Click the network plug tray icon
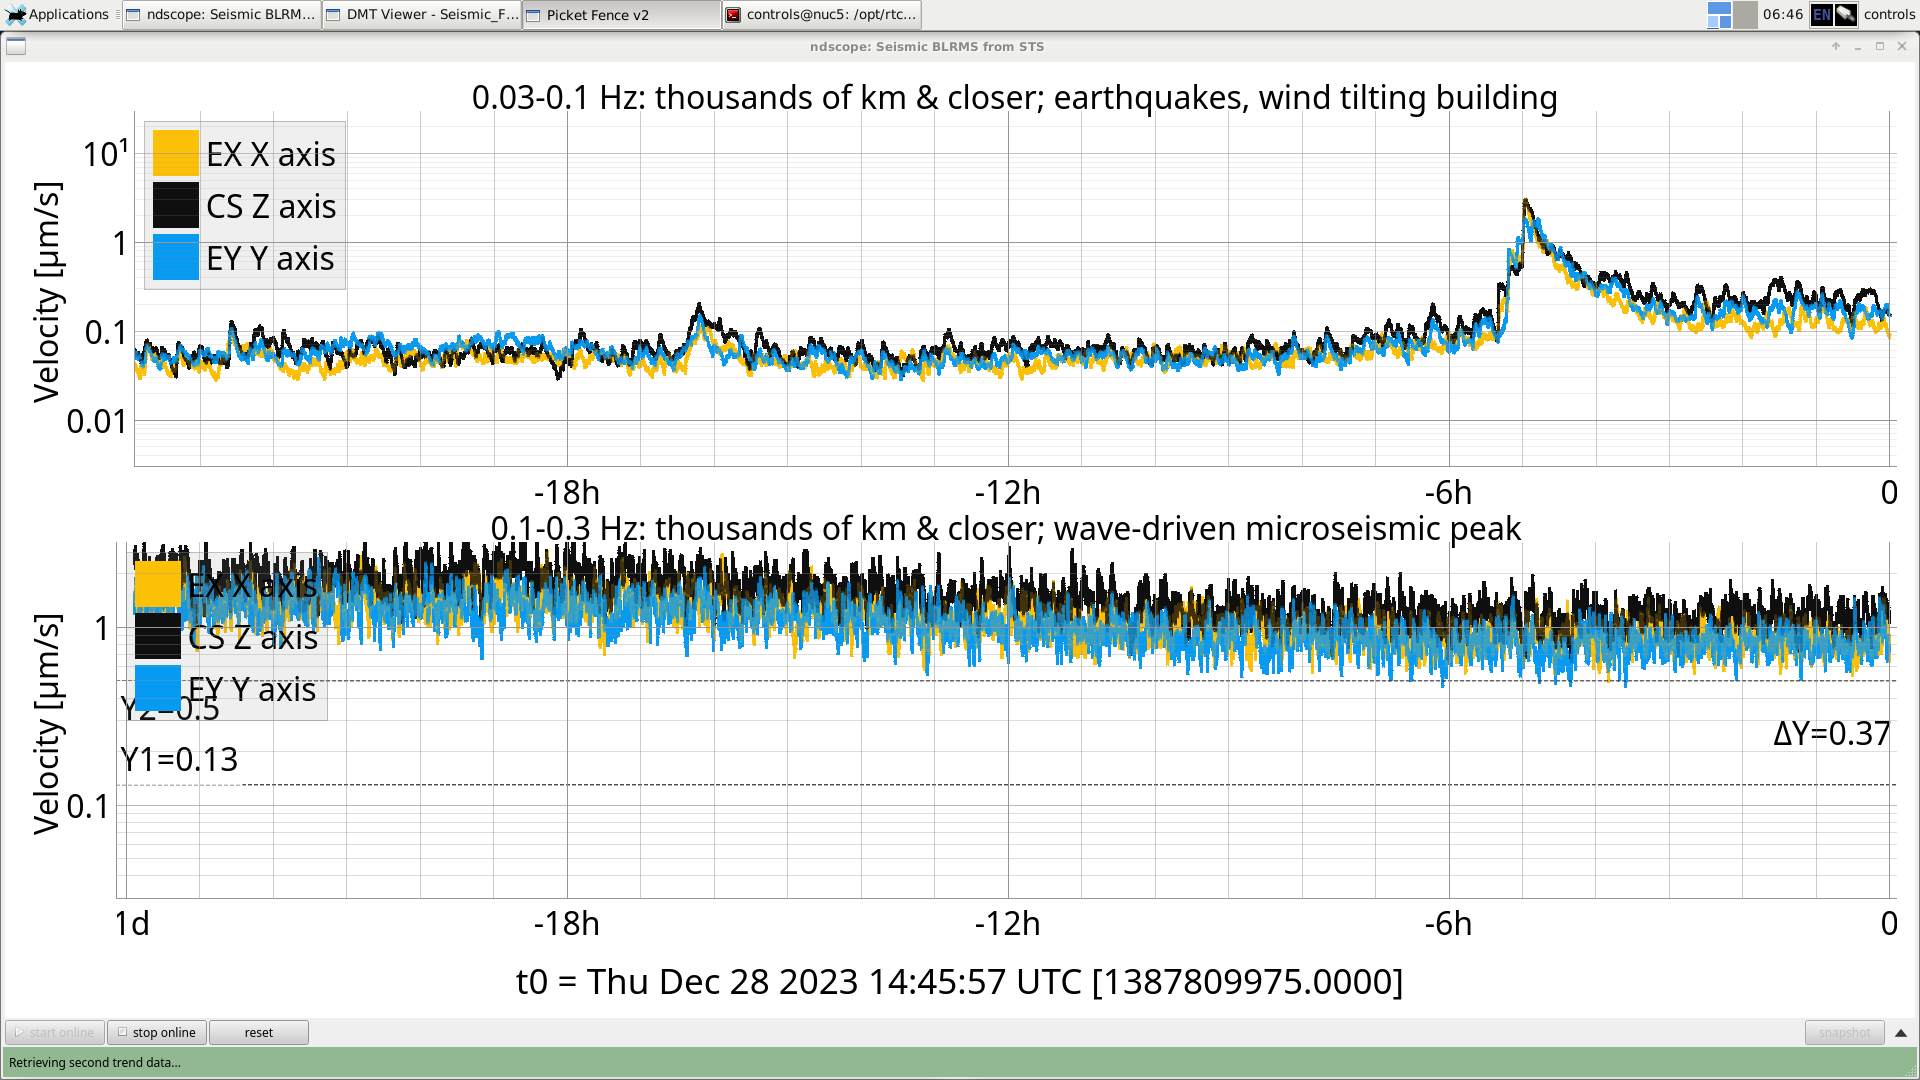The image size is (1920, 1080). point(1846,14)
